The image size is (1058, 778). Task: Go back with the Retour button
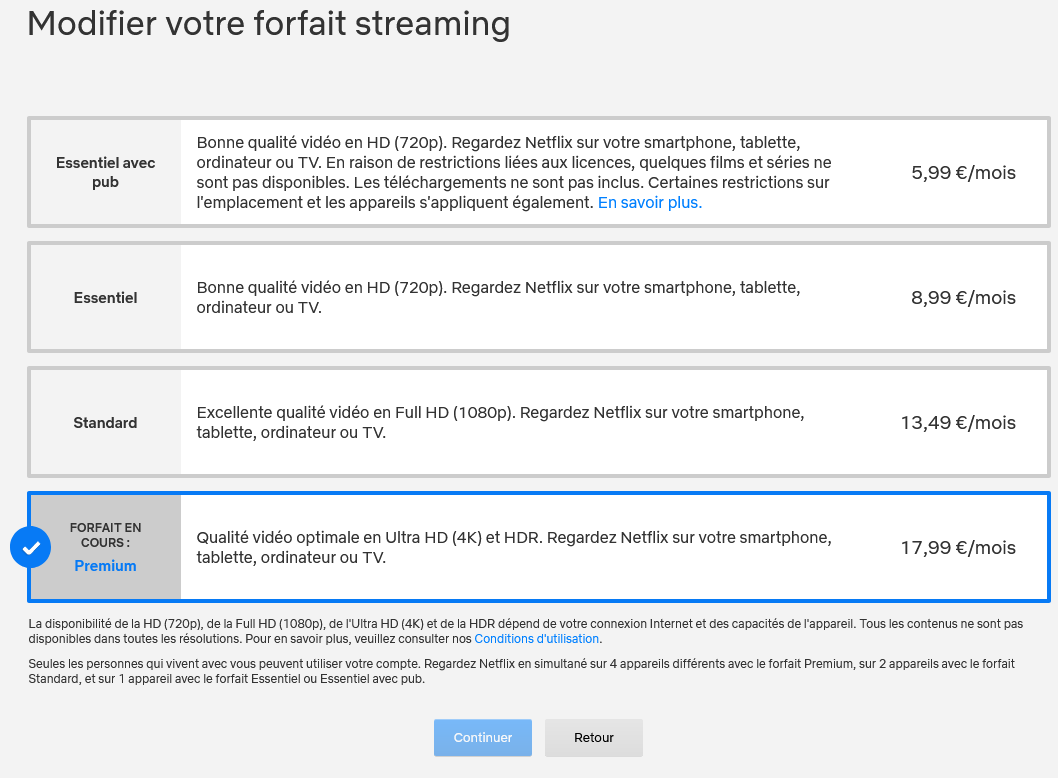coord(594,737)
